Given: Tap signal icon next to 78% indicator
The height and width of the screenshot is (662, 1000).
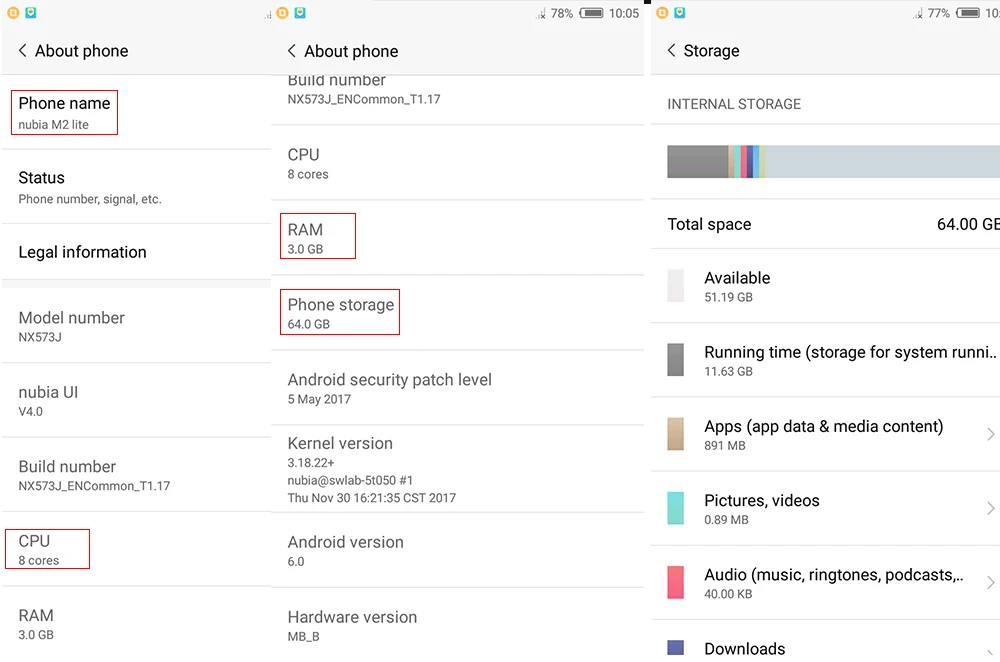Looking at the screenshot, I should click(x=541, y=13).
